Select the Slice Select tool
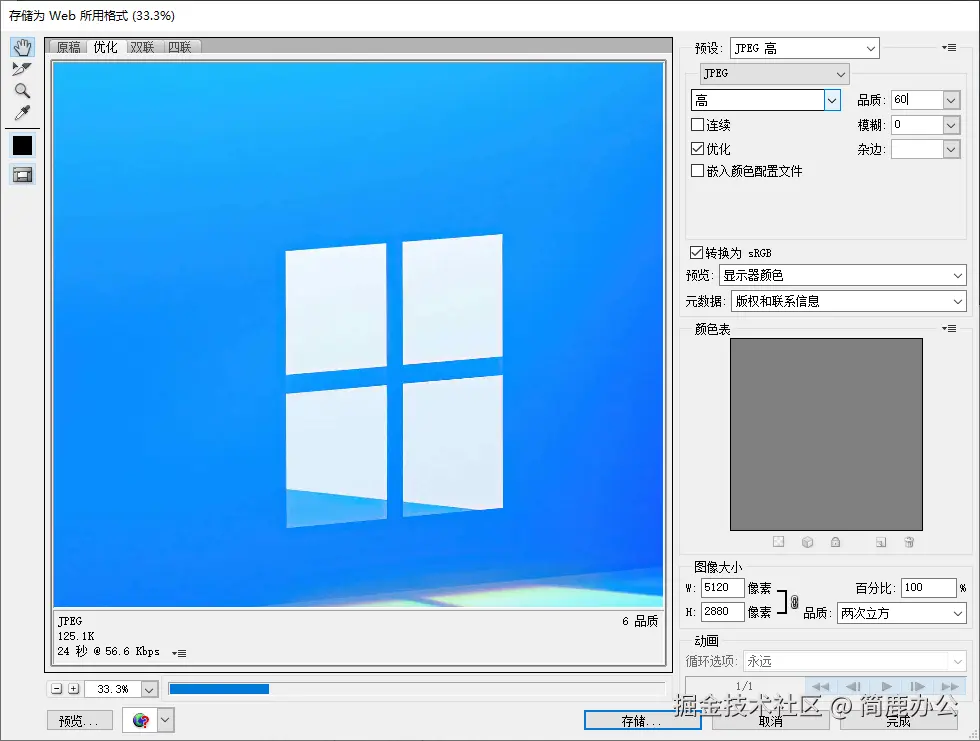 tap(22, 69)
